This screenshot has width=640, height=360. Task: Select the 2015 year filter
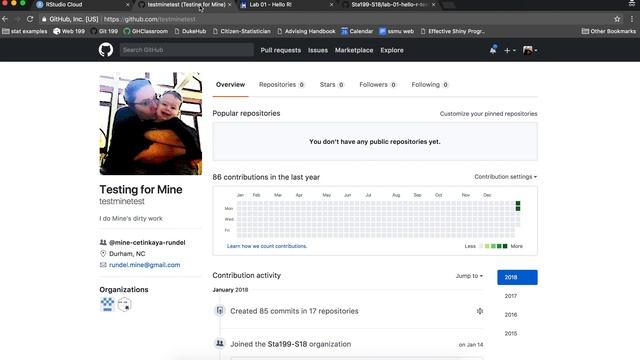511,333
